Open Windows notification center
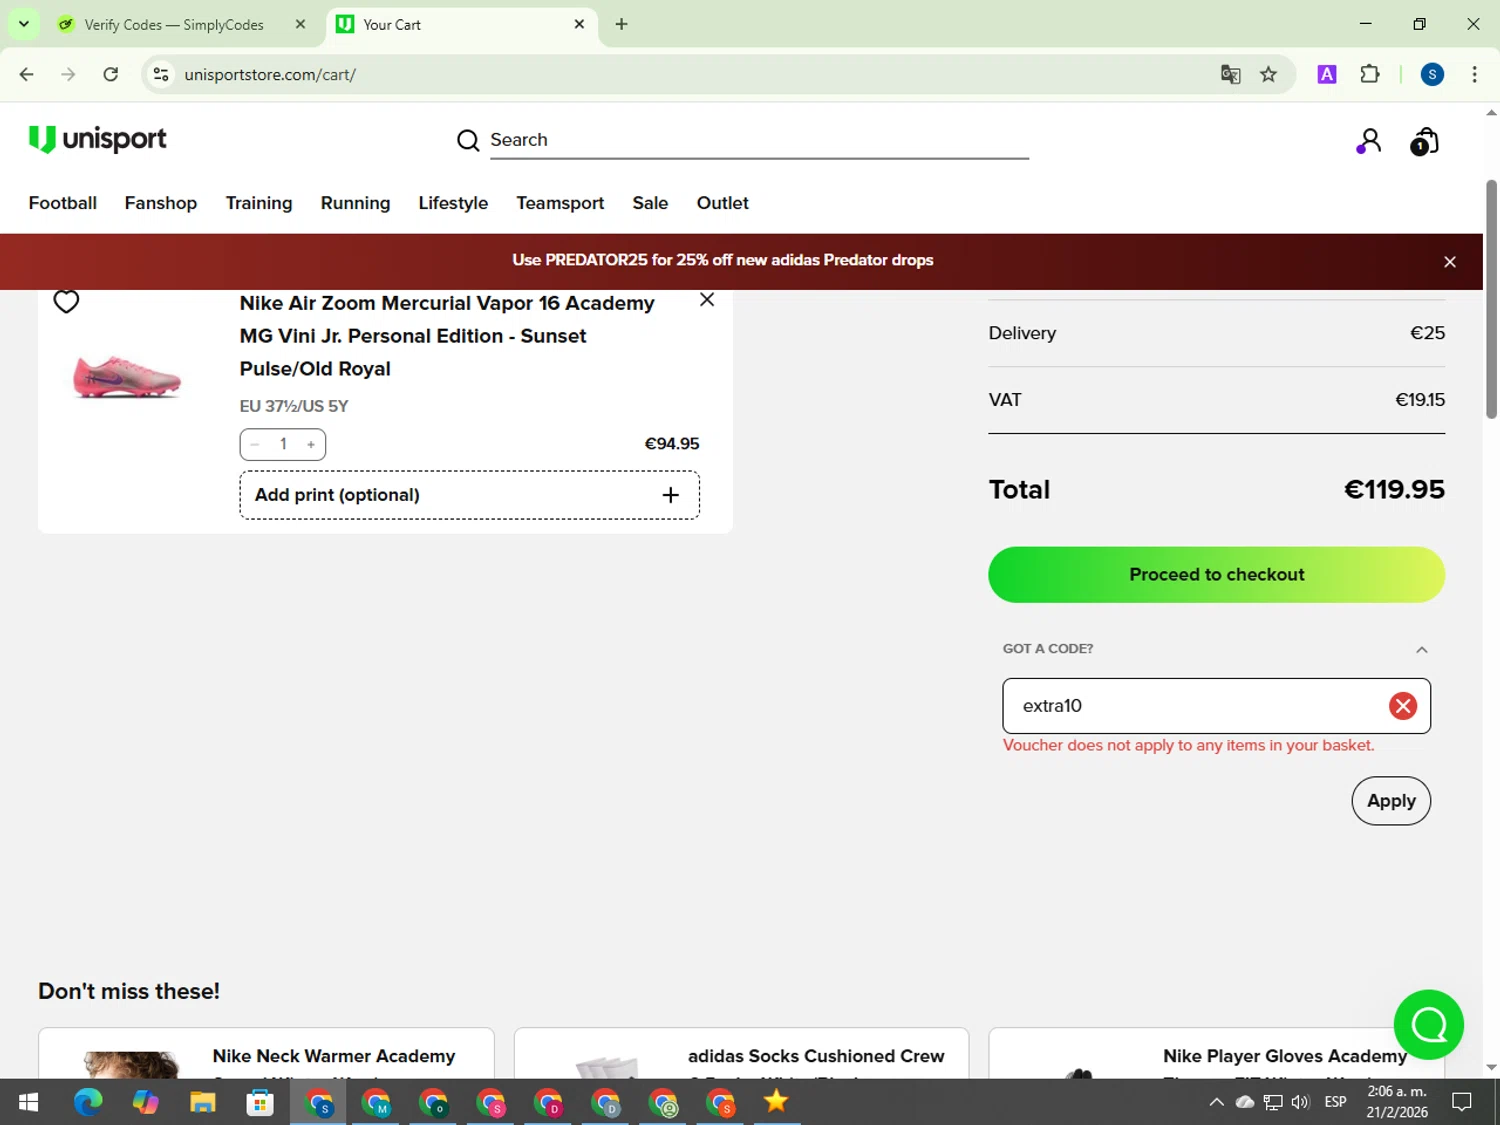This screenshot has height=1125, width=1500. click(x=1462, y=1102)
